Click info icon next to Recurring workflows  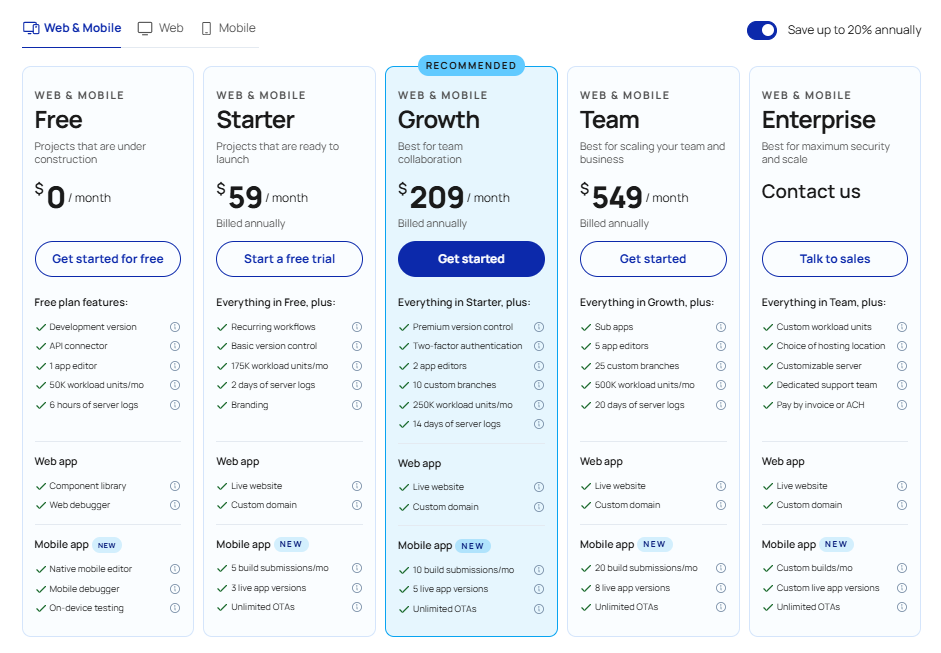click(x=357, y=327)
